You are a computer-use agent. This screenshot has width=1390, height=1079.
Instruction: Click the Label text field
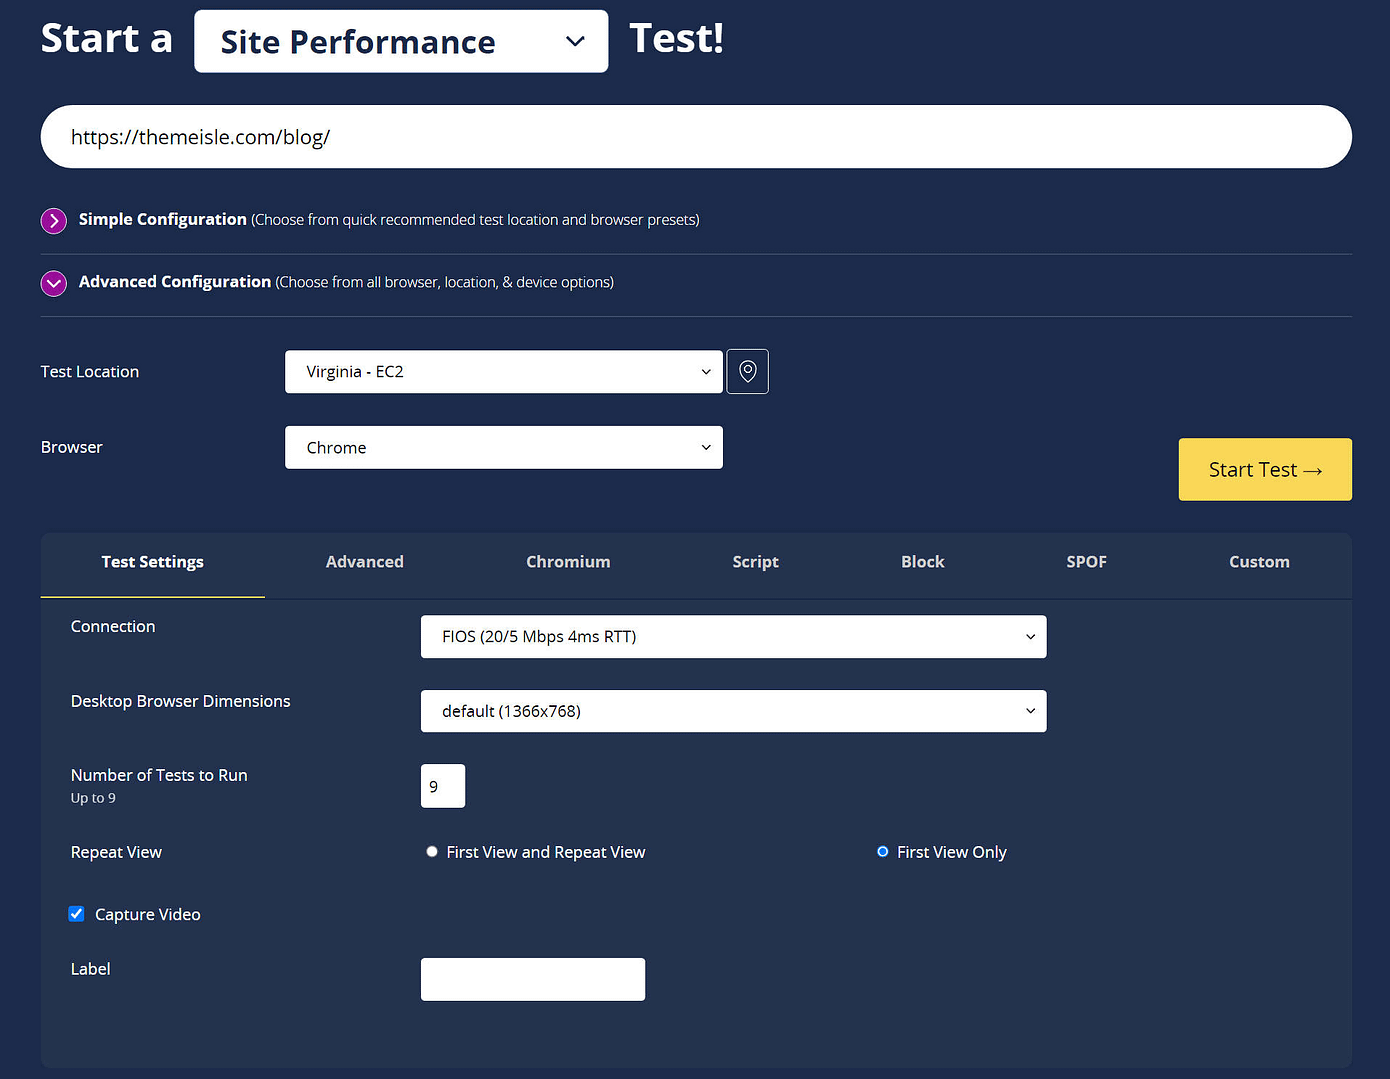532,979
